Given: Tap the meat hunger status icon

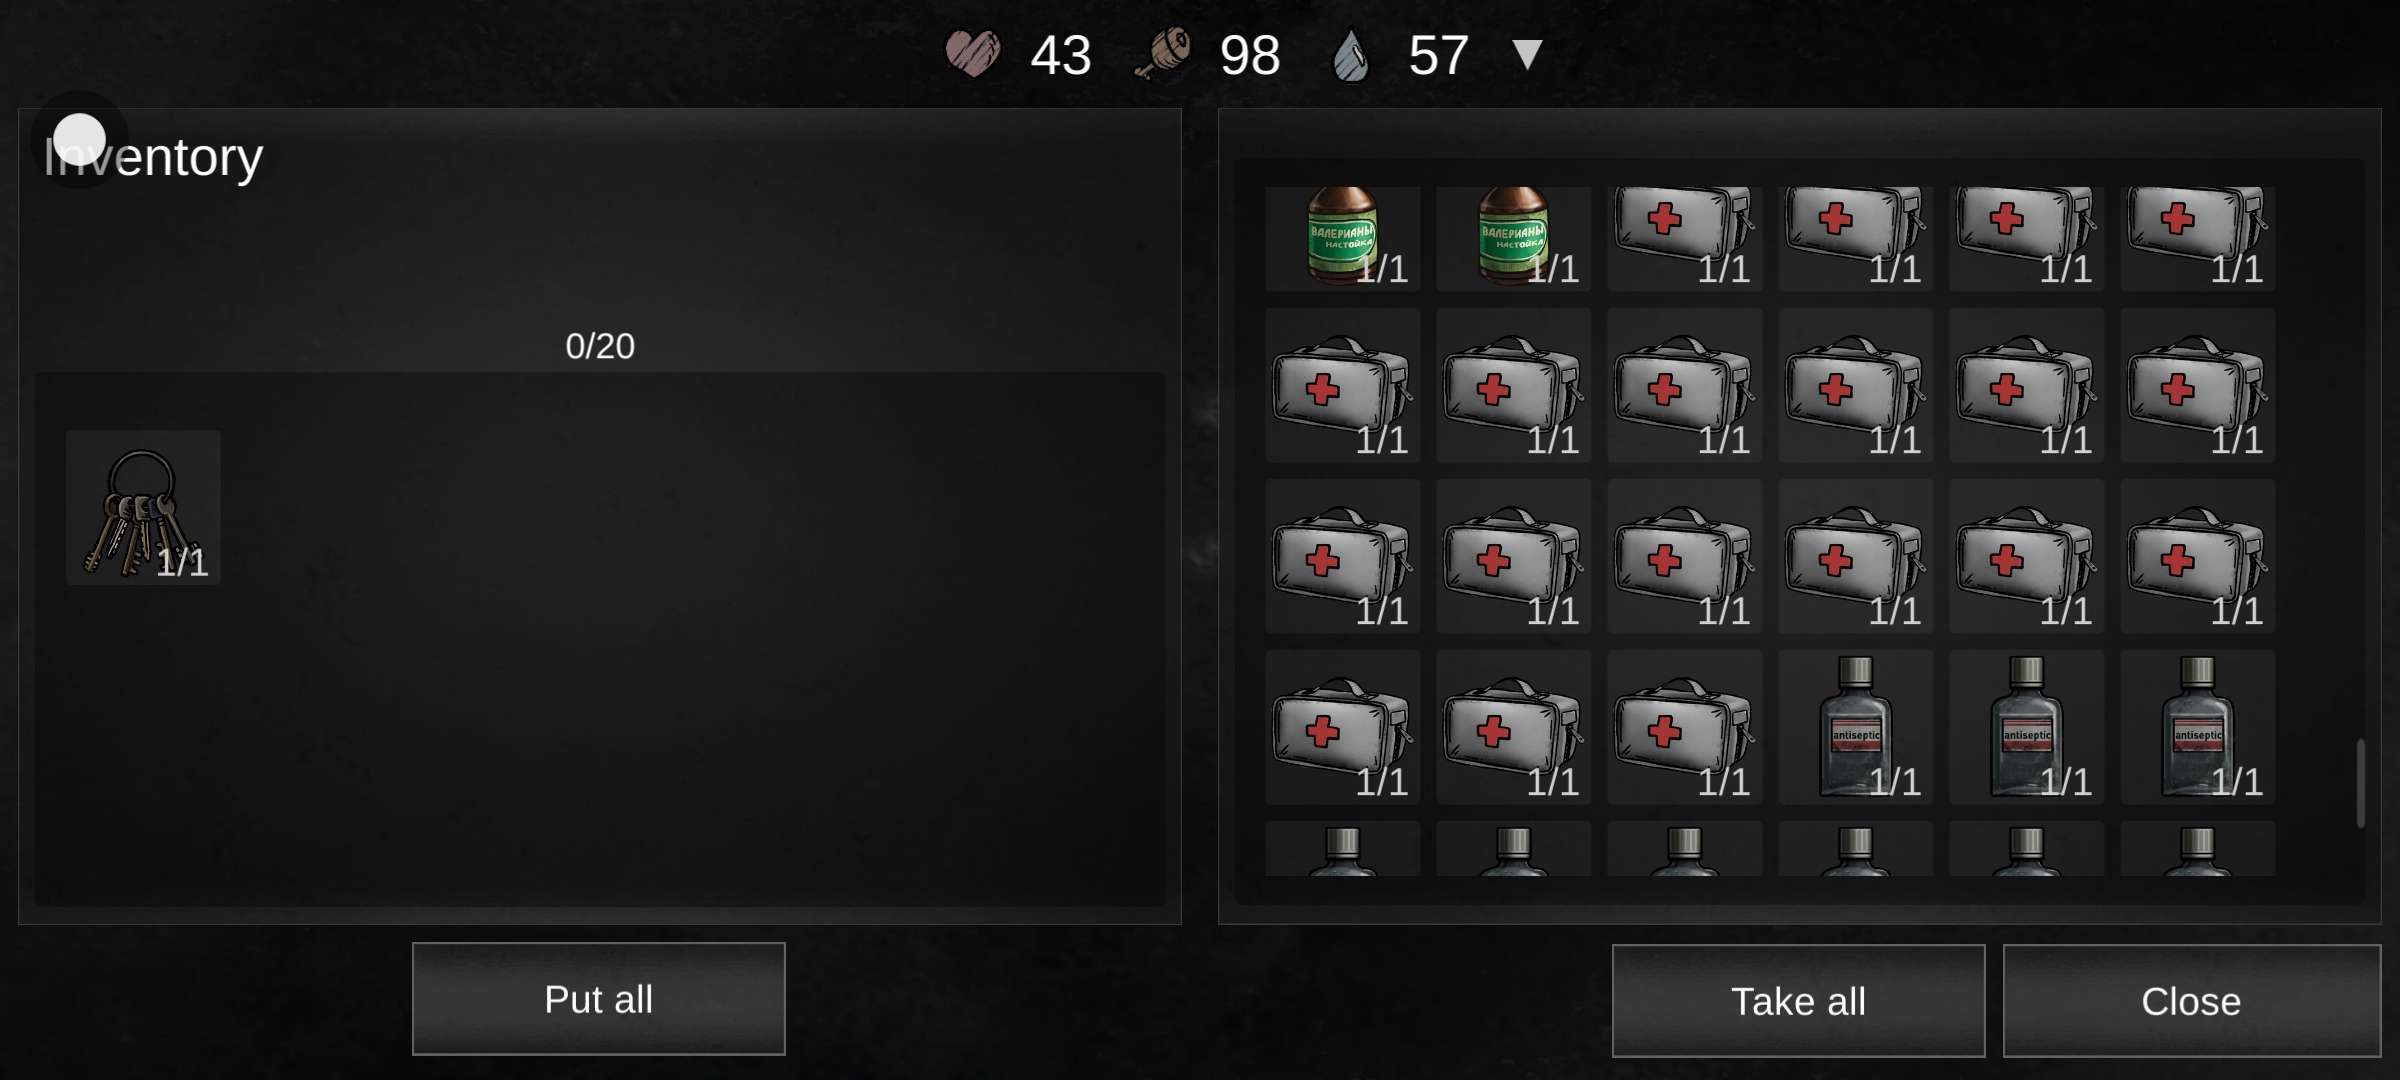Looking at the screenshot, I should [x=1162, y=53].
